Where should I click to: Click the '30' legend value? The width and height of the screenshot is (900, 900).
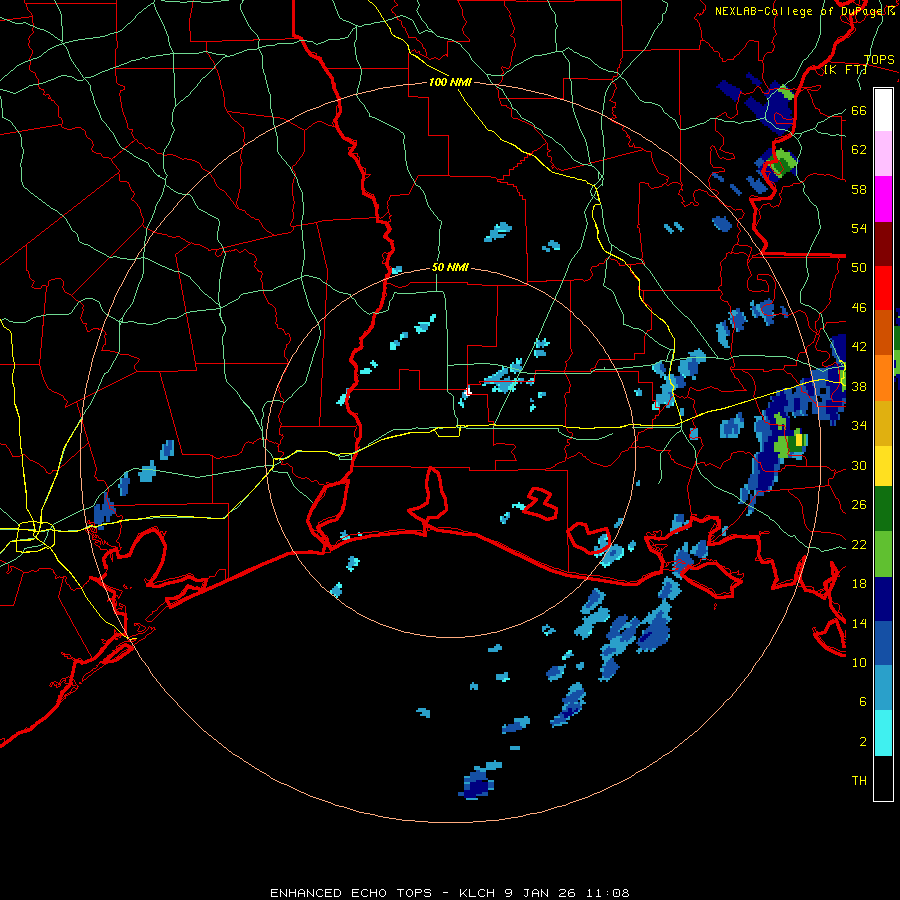859,465
